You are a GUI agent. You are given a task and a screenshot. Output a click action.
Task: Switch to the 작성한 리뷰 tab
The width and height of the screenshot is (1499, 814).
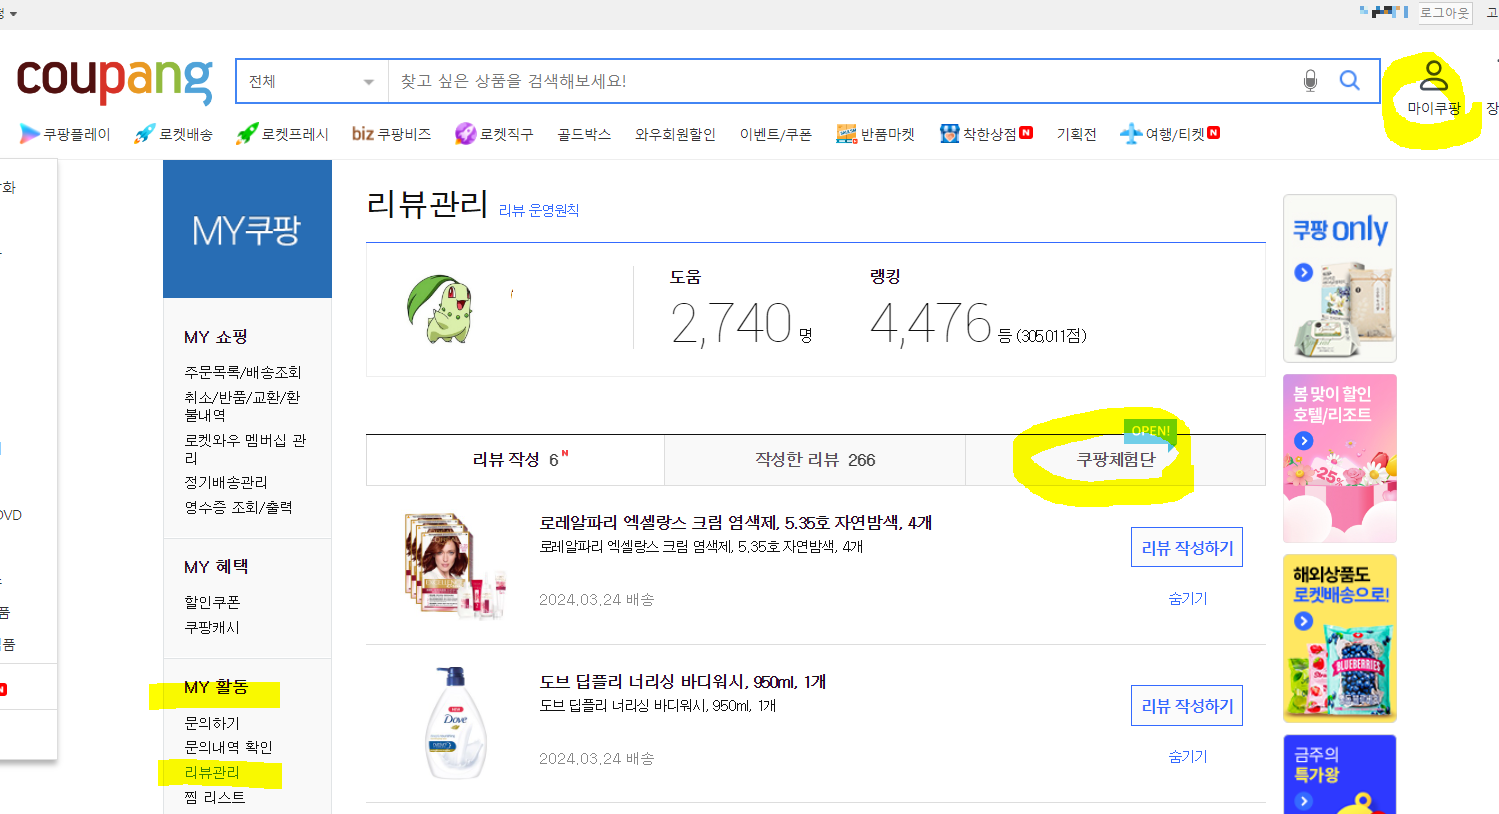pos(815,460)
